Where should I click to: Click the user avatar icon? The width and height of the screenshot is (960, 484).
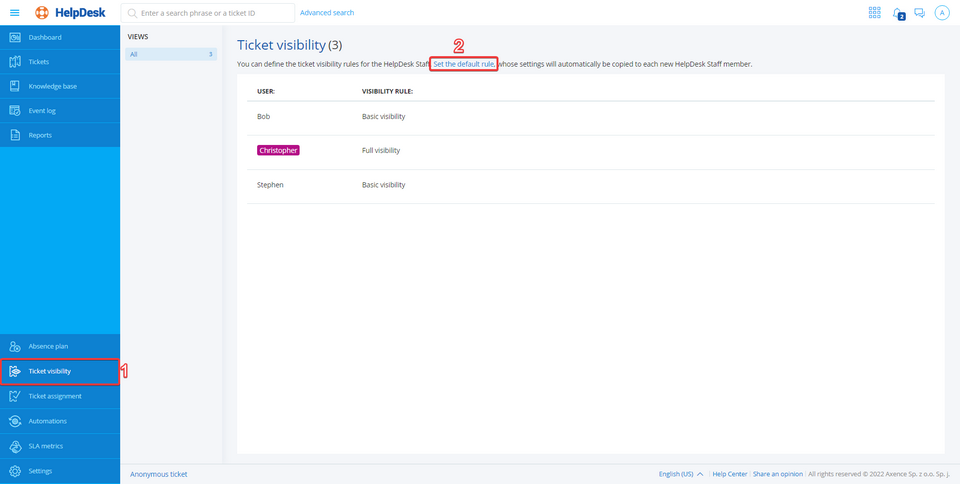pyautogui.click(x=941, y=13)
